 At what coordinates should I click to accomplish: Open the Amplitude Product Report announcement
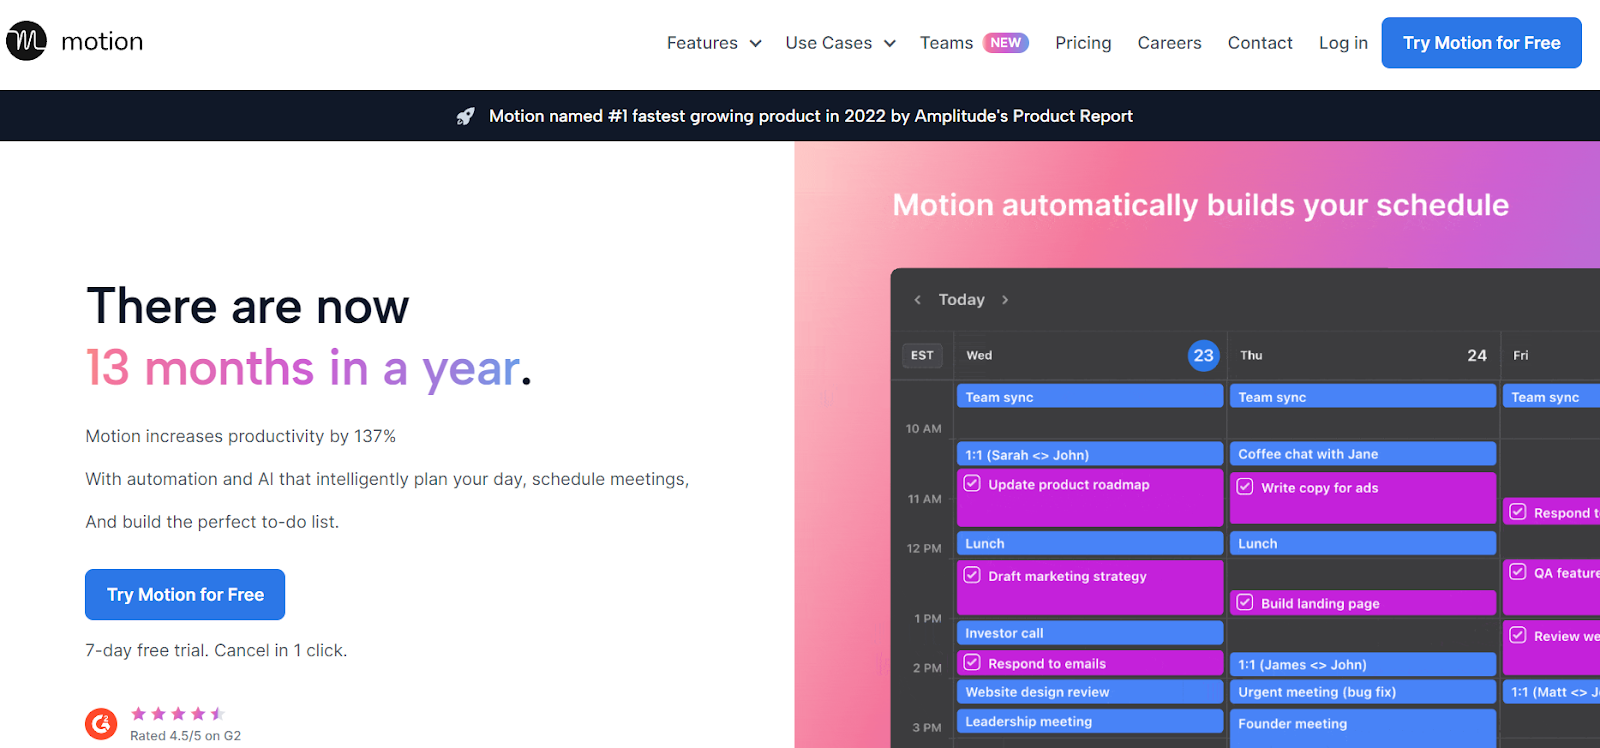tap(810, 116)
